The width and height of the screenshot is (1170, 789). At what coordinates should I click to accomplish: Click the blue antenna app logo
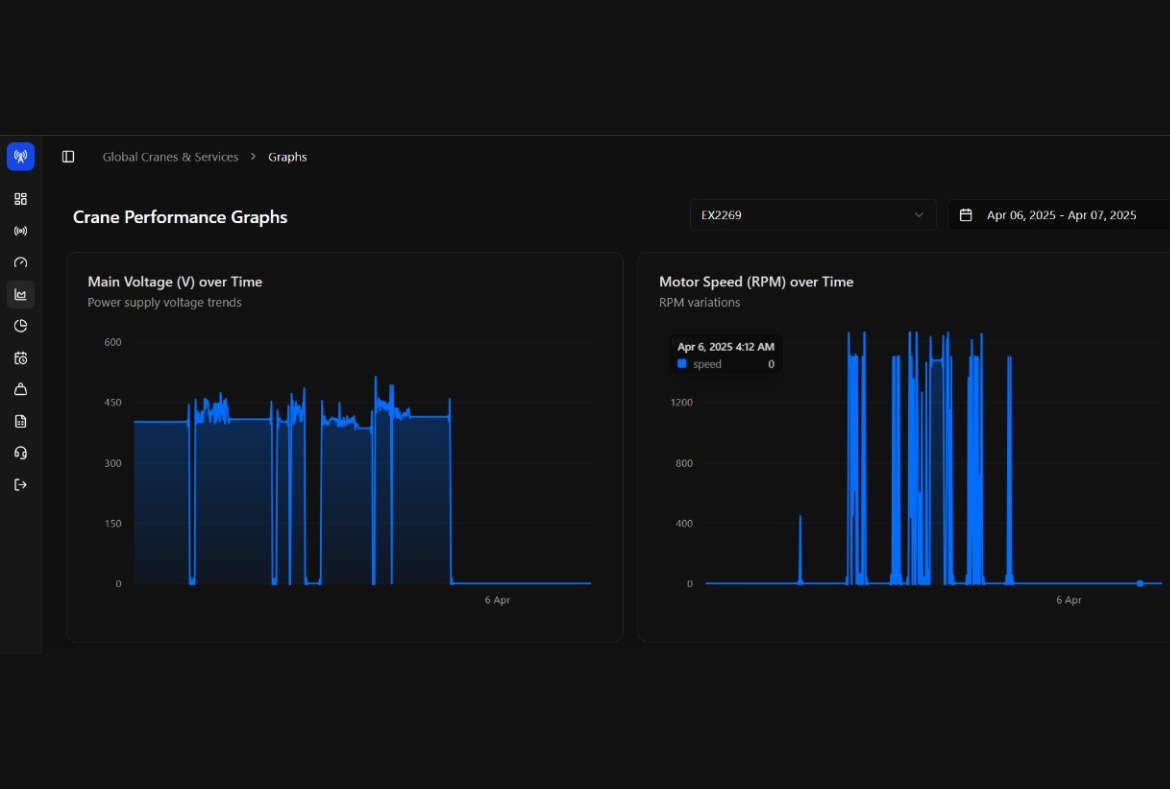point(20,156)
